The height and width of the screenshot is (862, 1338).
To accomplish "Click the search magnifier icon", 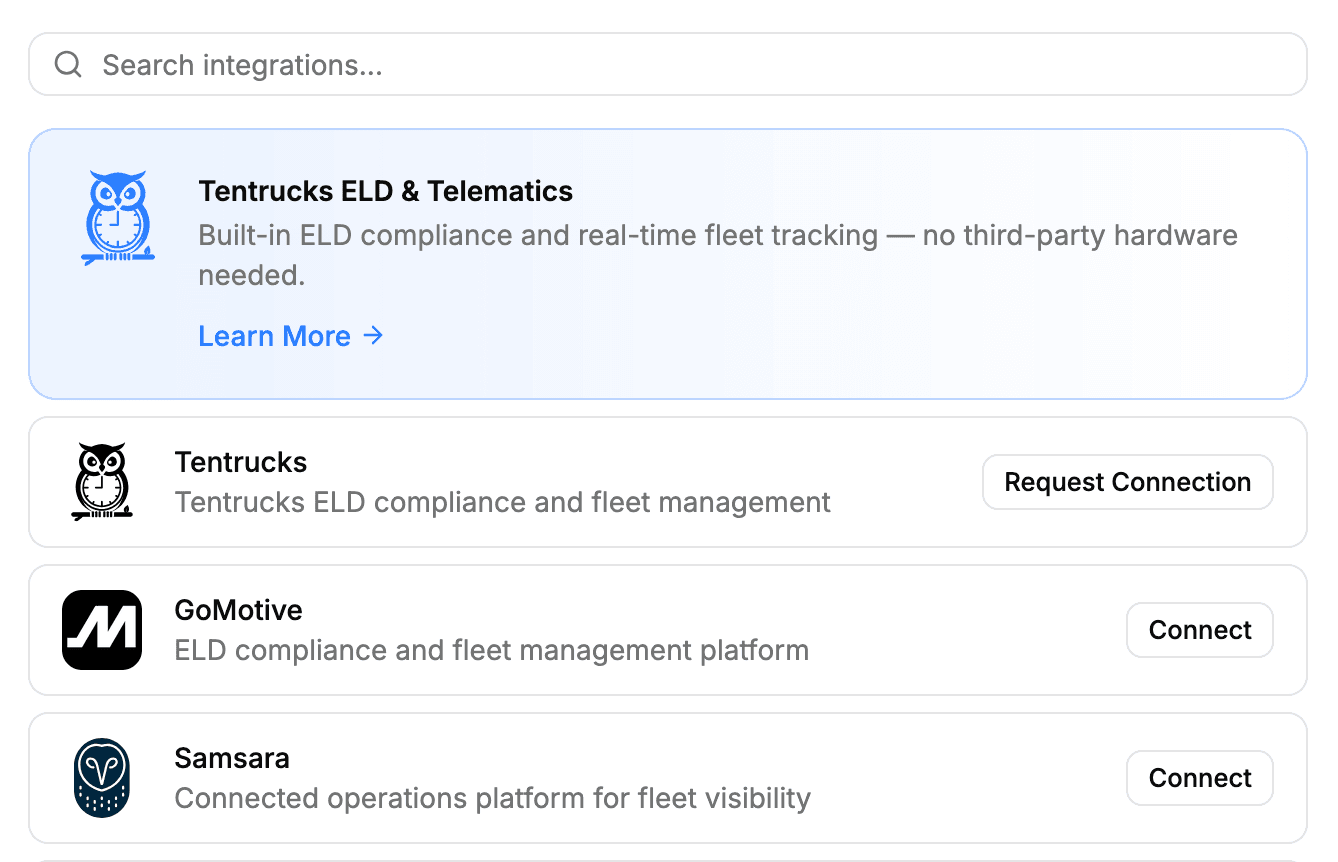I will click(x=68, y=65).
